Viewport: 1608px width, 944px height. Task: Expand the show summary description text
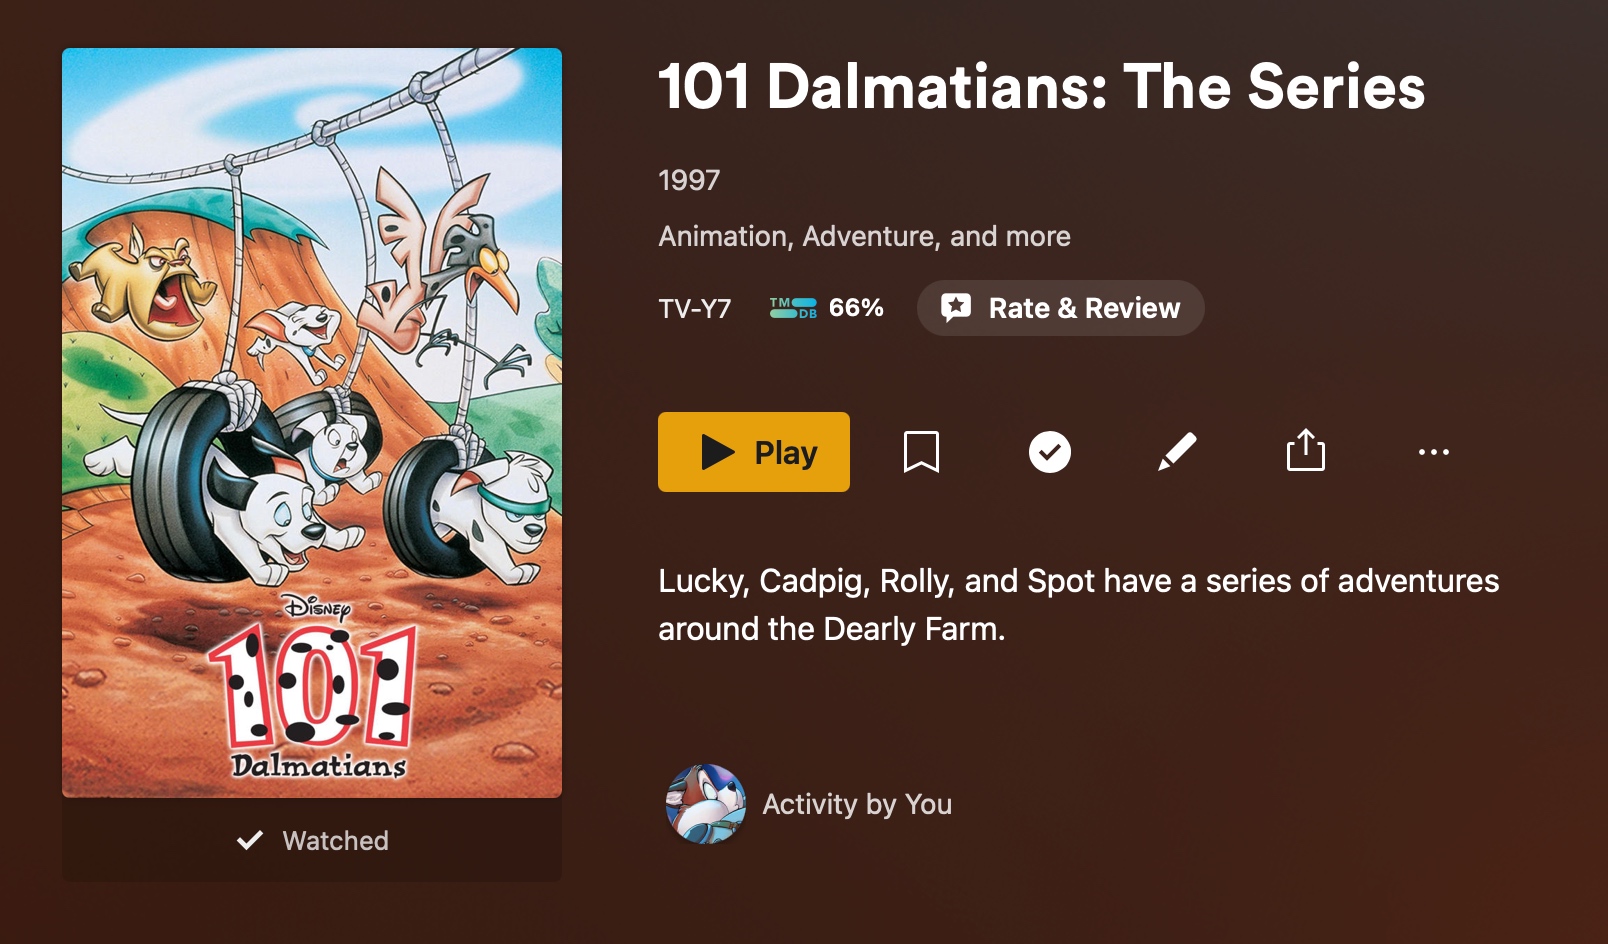click(1078, 605)
